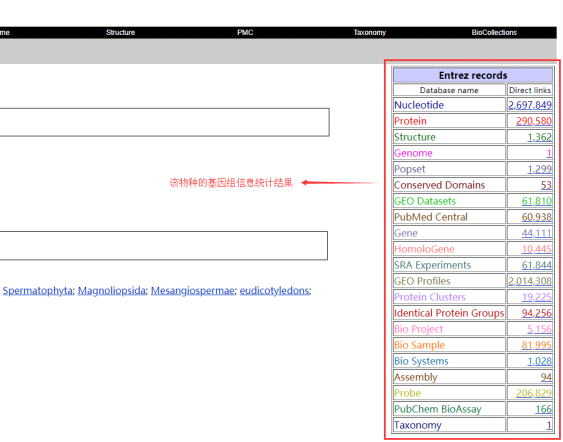Image resolution: width=563 pixels, height=442 pixels.
Task: Follow the SRA Experiments link 61,844
Action: [x=536, y=265]
